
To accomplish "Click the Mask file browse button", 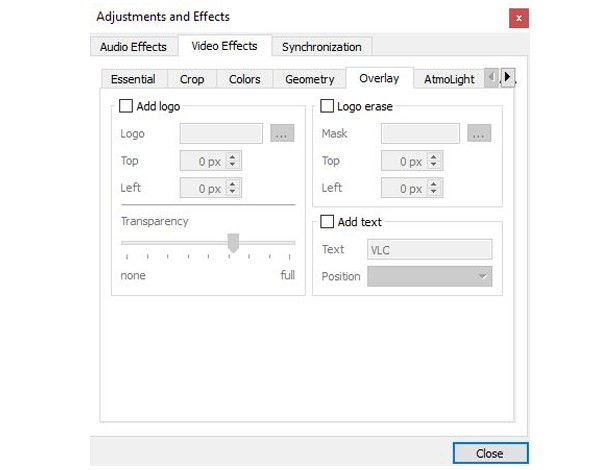I will coord(480,133).
